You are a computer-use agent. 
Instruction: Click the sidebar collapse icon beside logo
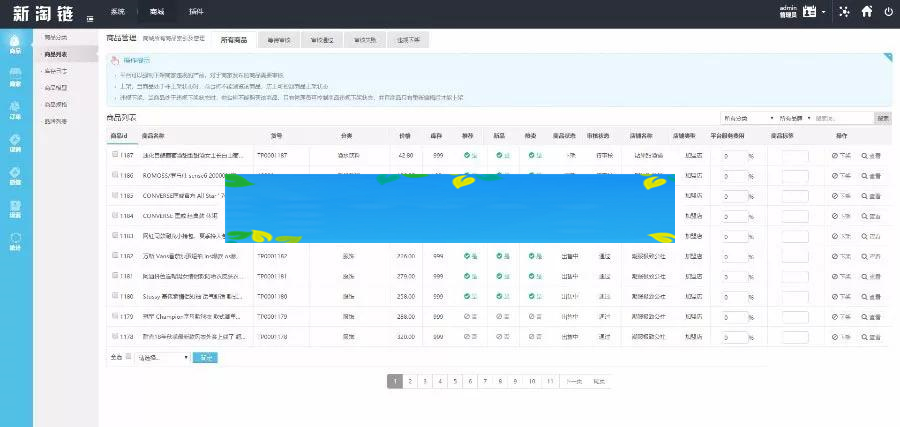[x=91, y=18]
